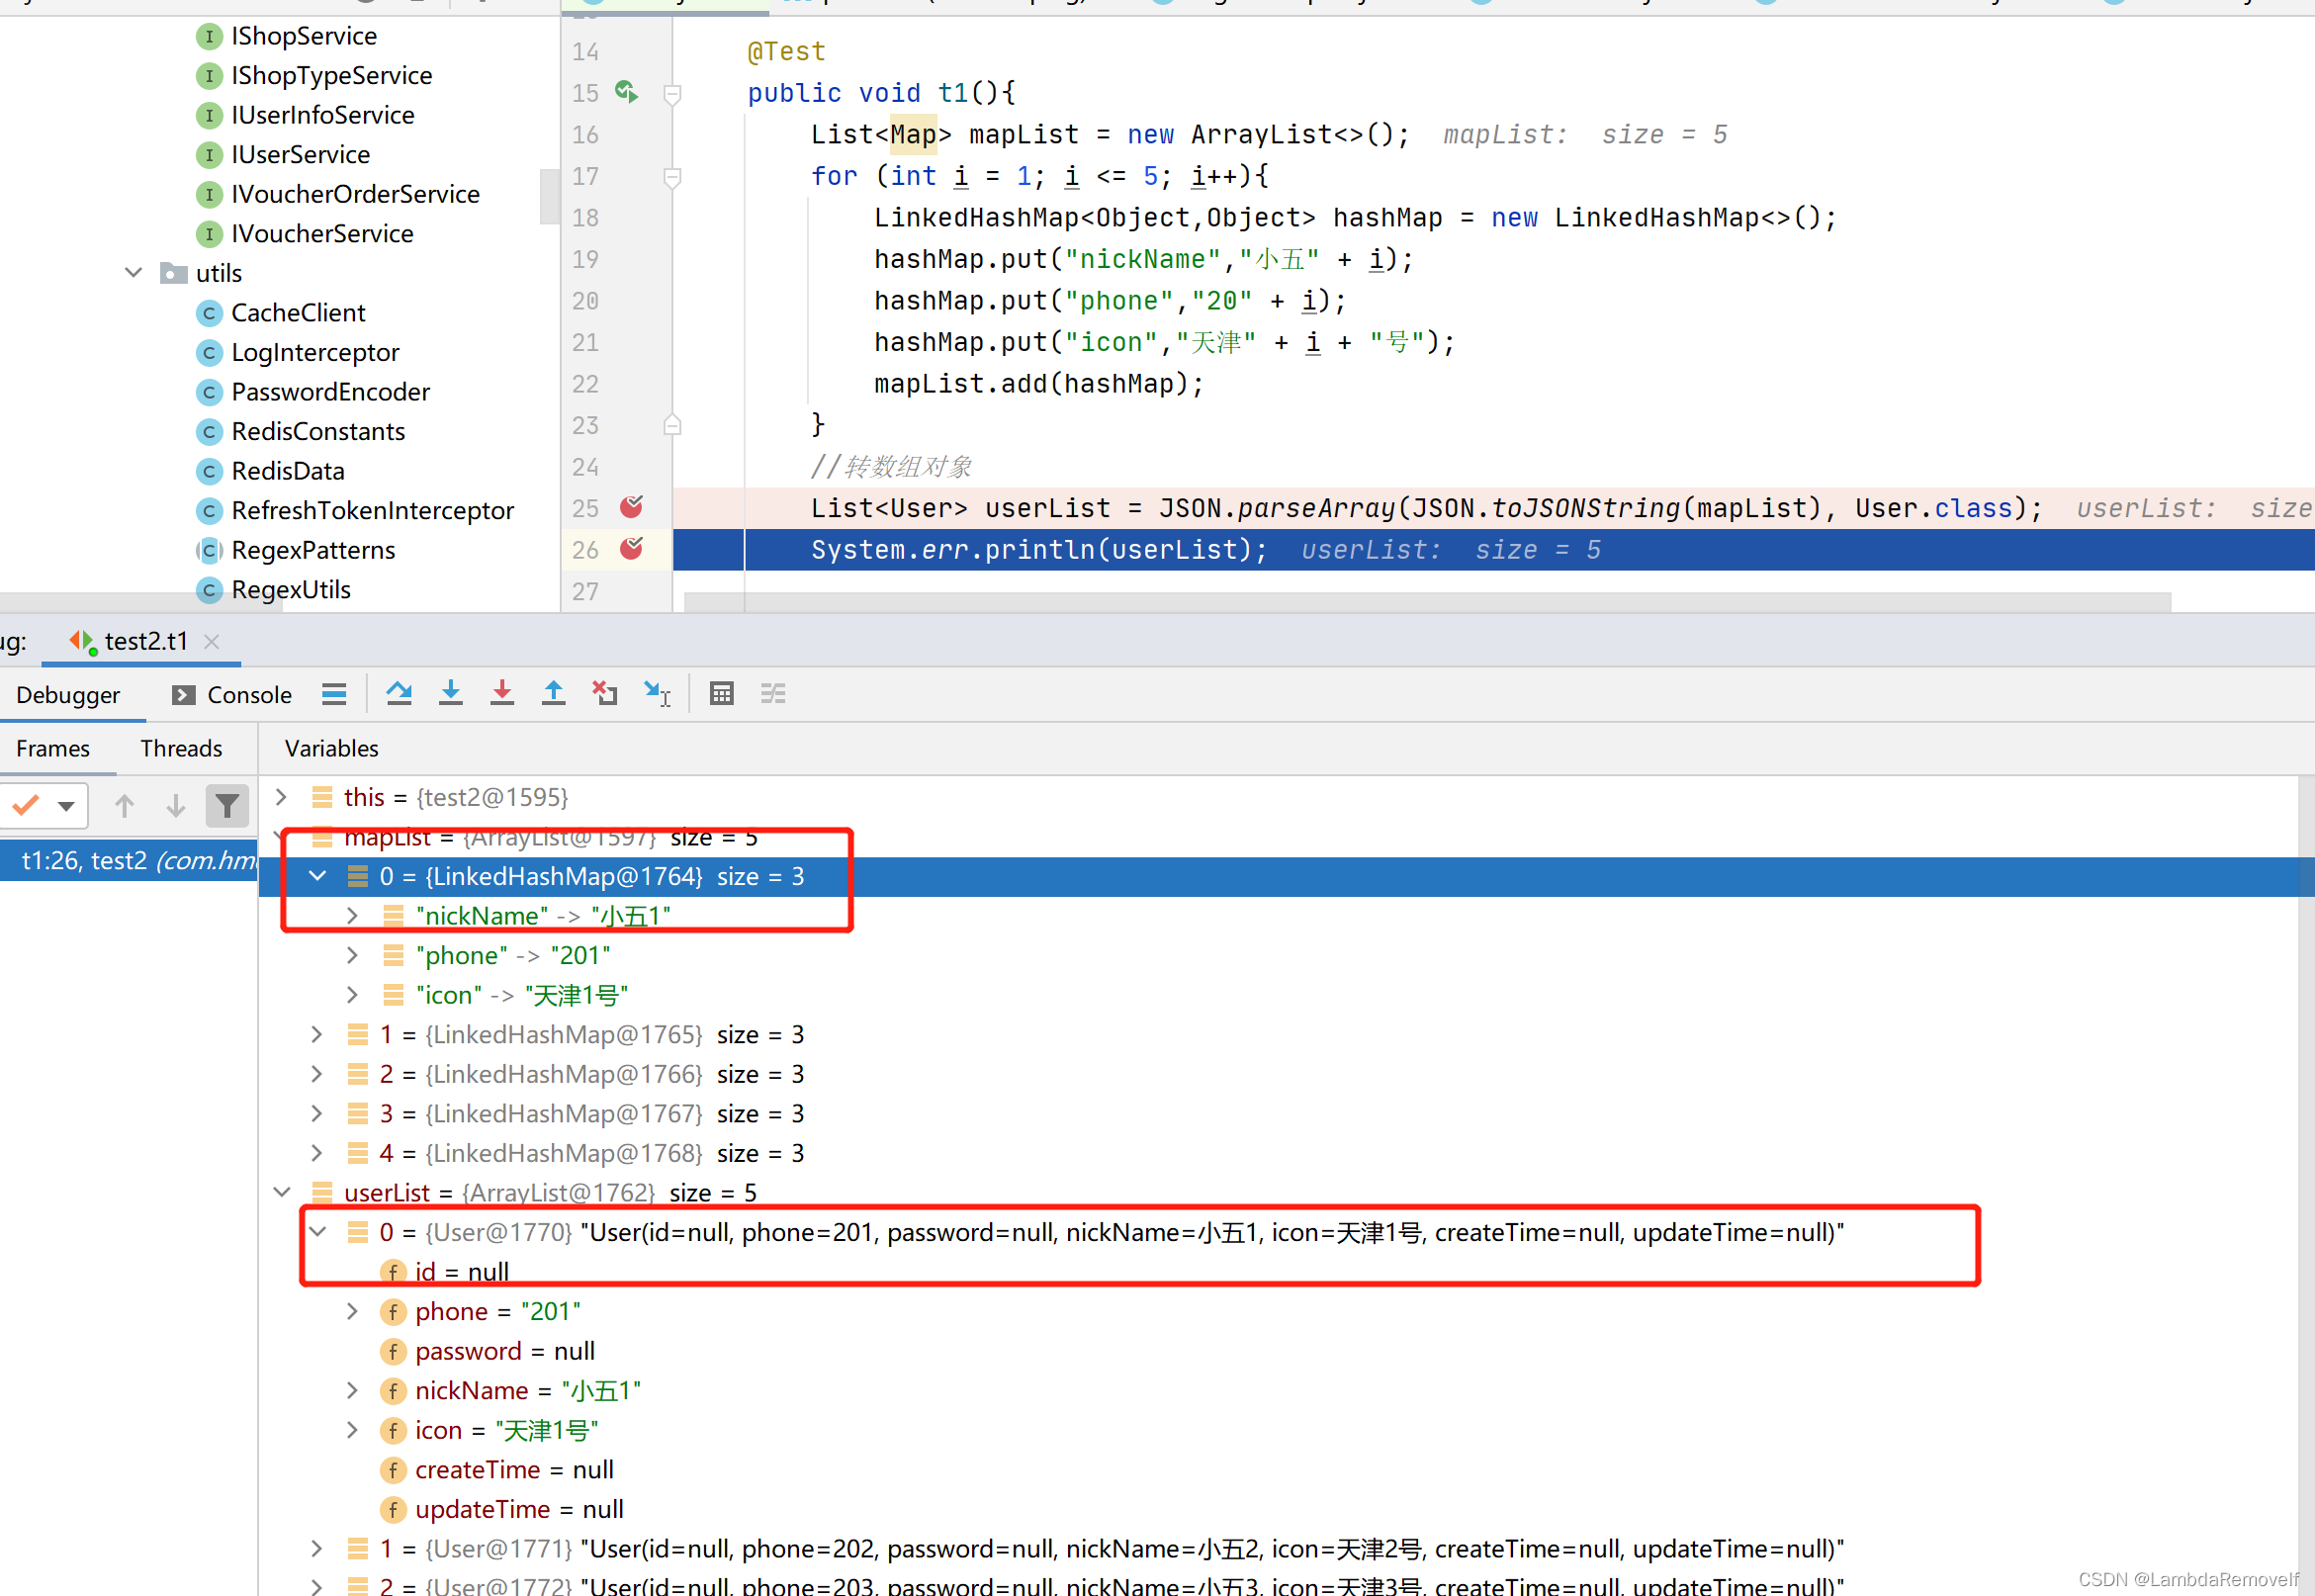Toggle the frames filter funnel button
2315x1596 pixels.
tap(227, 805)
